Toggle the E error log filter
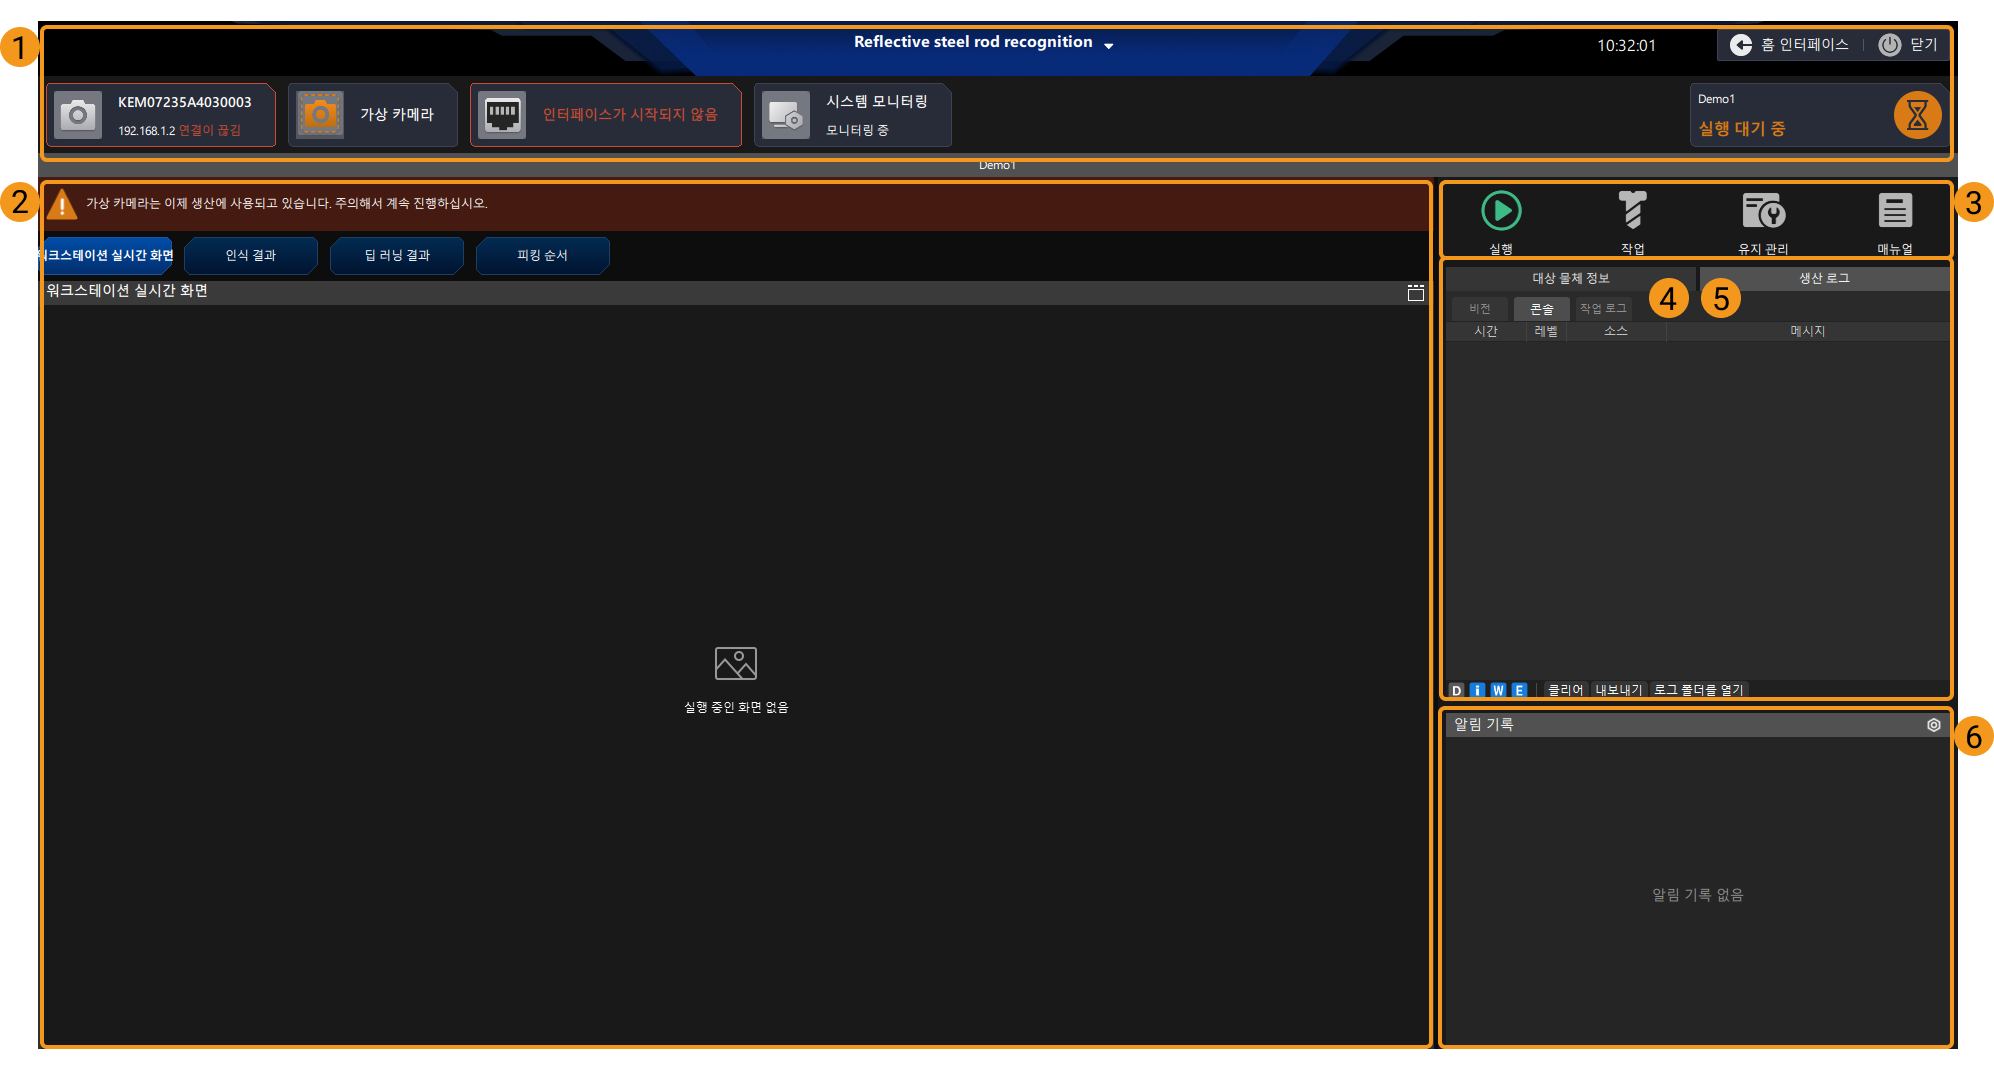Viewport: 1994px width, 1078px height. click(x=1519, y=691)
